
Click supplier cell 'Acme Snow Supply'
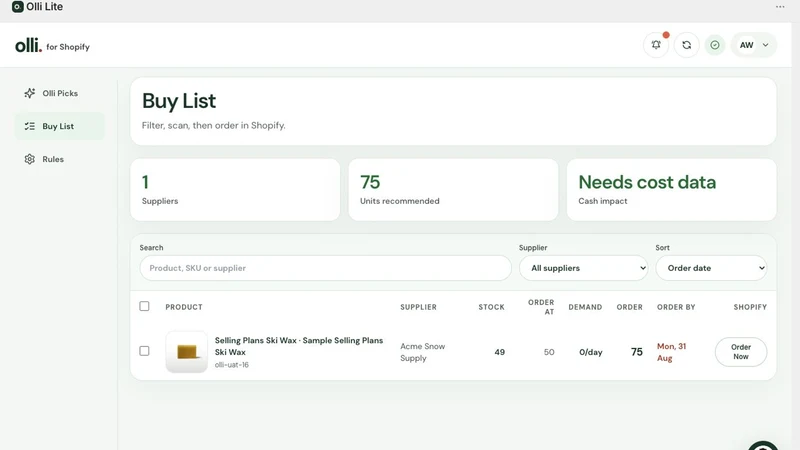pos(422,352)
